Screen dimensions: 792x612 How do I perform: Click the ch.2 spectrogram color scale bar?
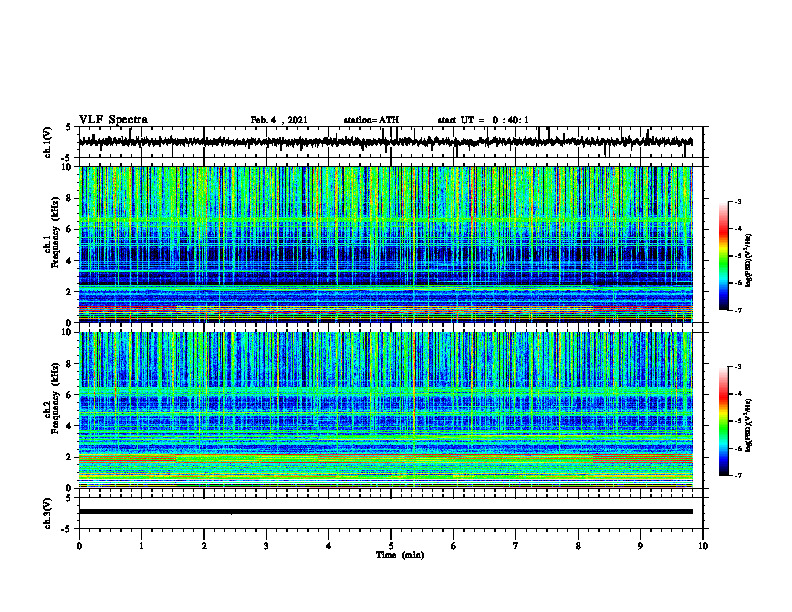click(723, 421)
